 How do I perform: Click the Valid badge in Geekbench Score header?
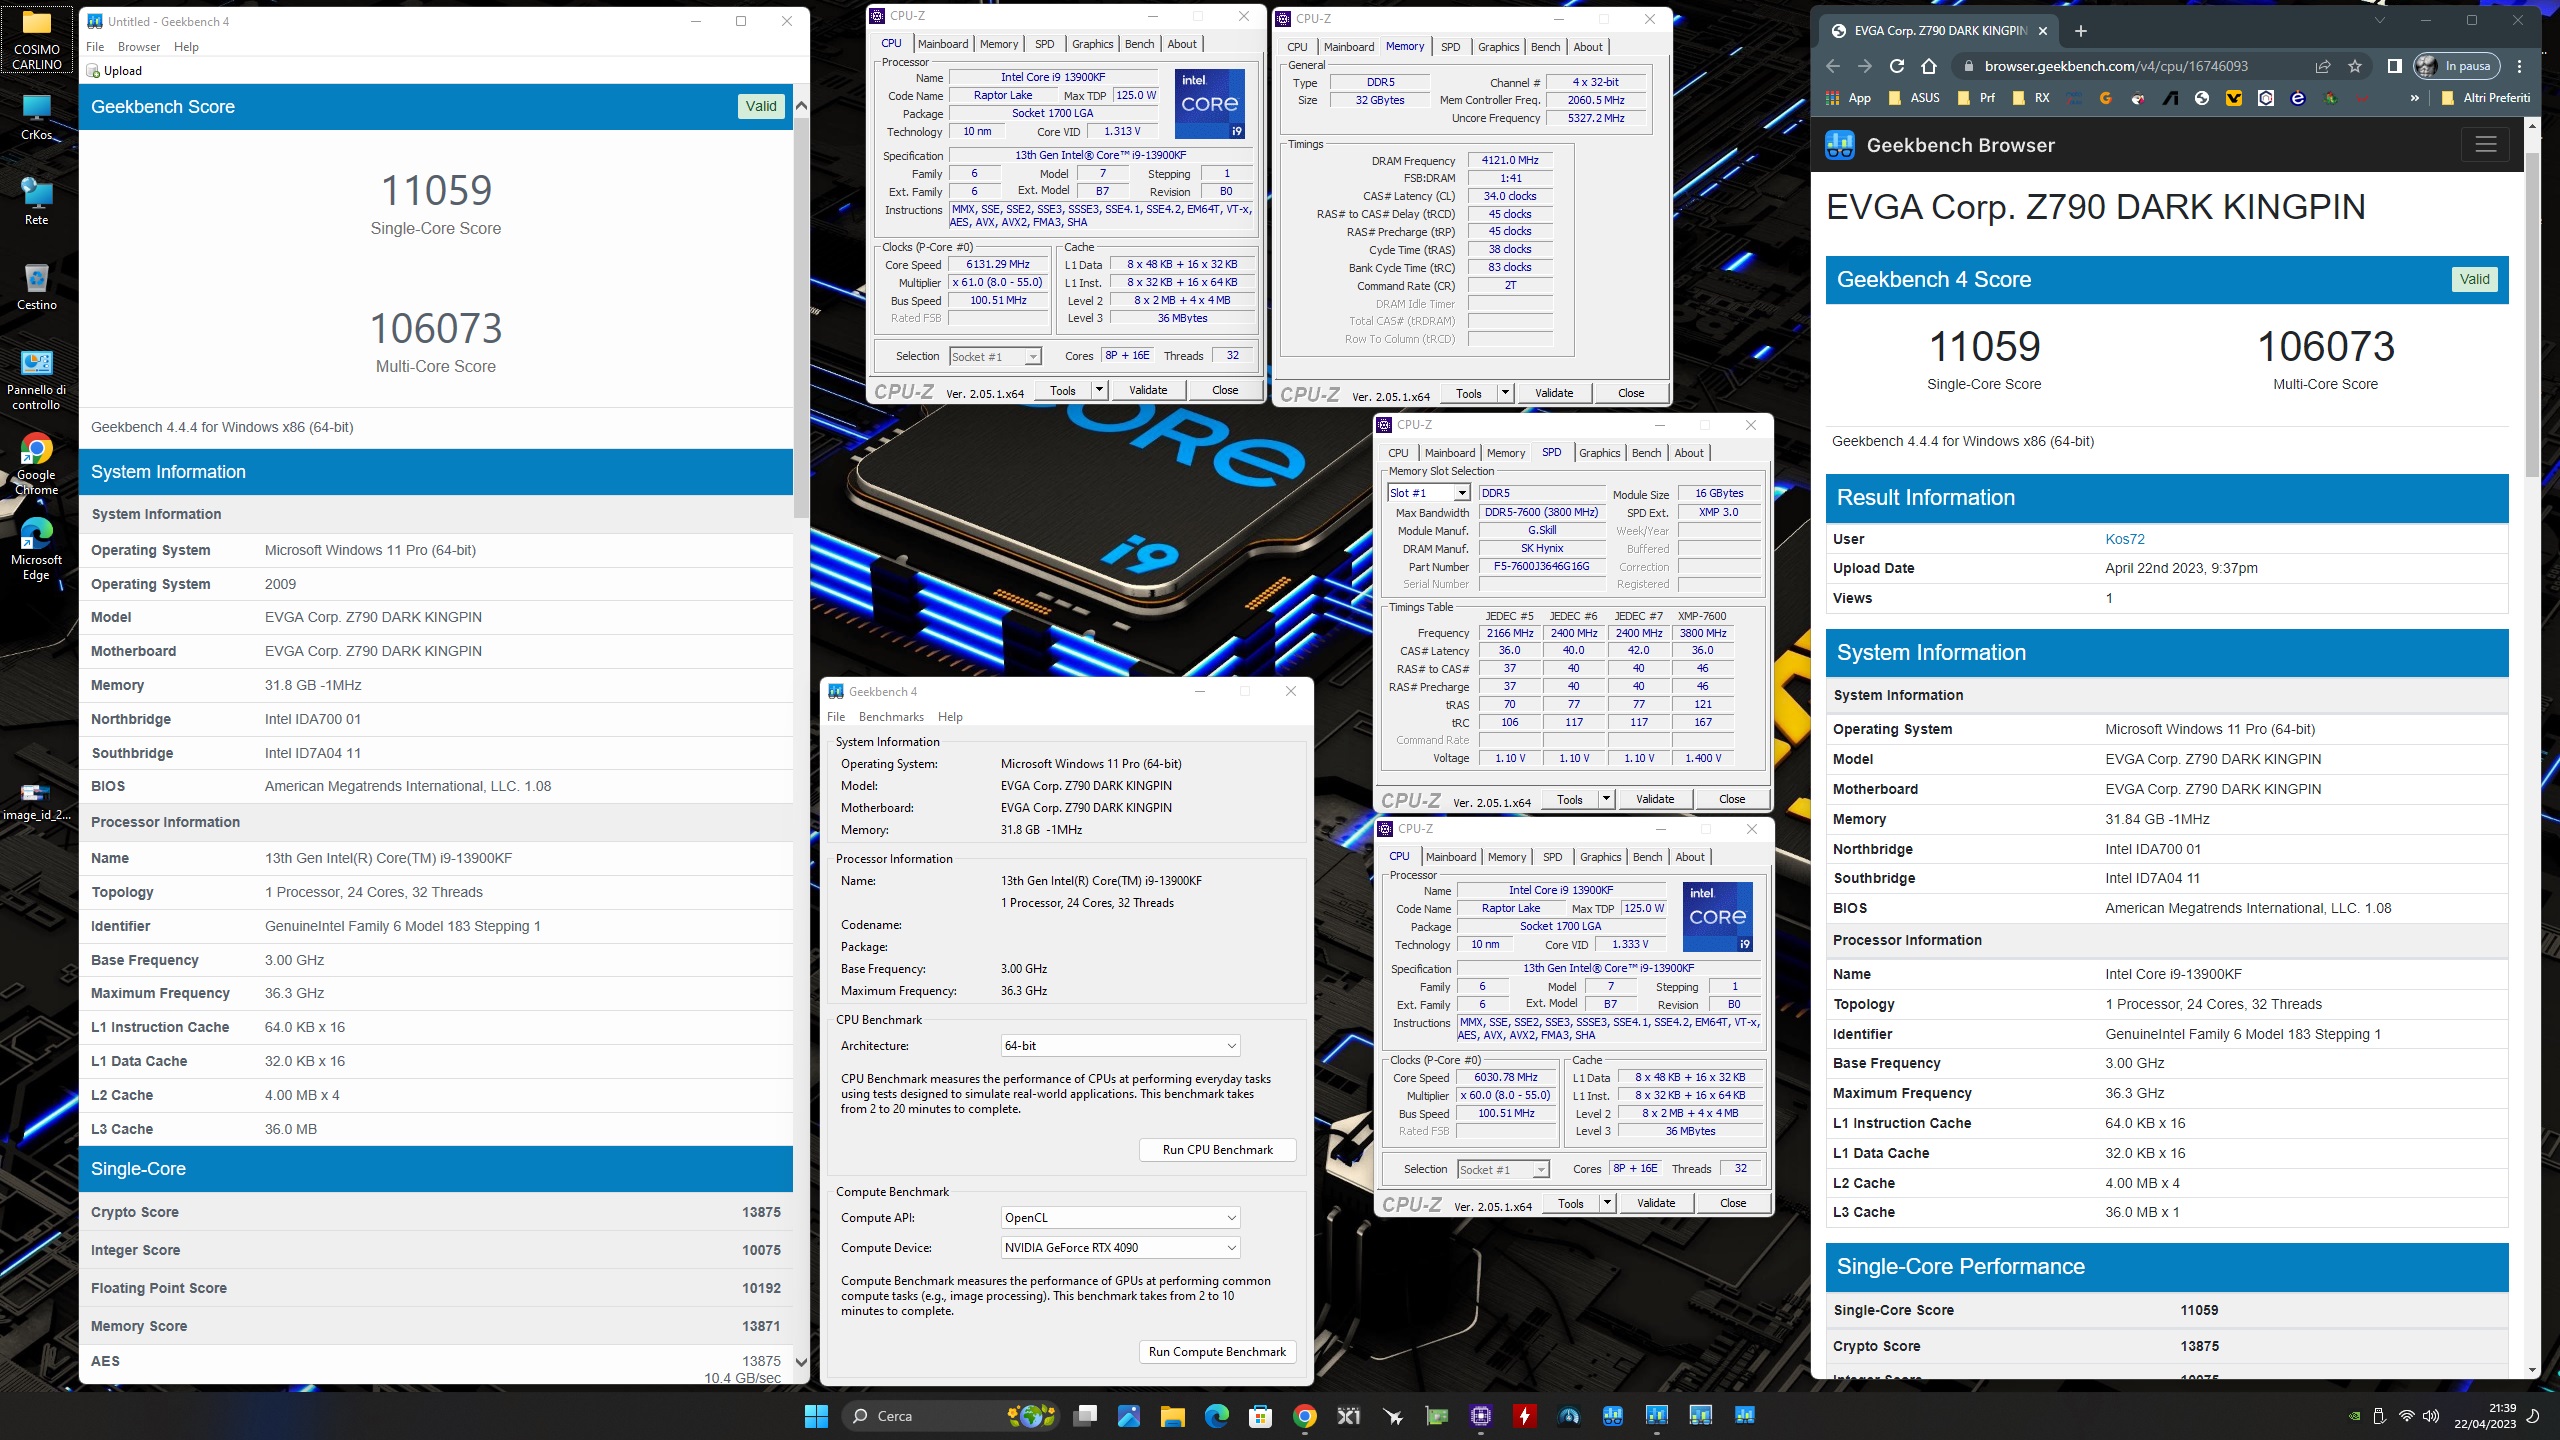pos(761,106)
